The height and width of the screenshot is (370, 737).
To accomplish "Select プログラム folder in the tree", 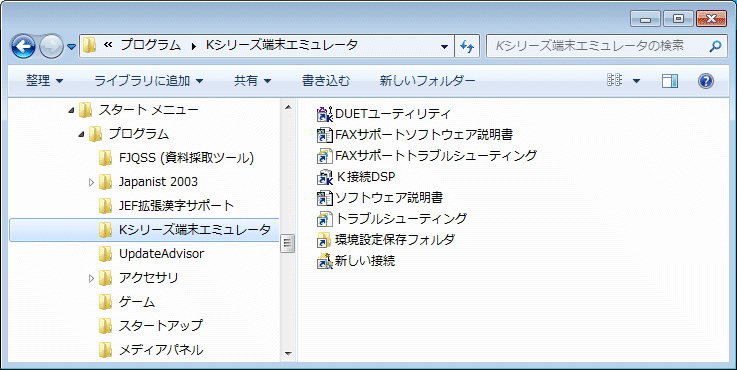I will point(138,134).
